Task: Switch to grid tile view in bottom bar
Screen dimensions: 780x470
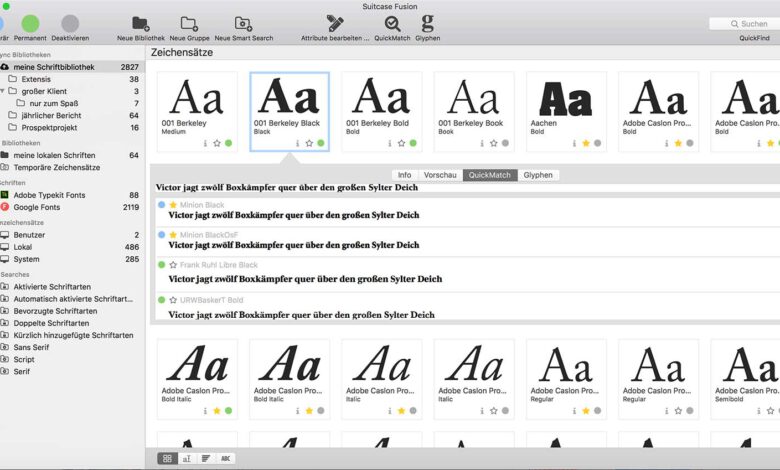Action: pos(167,458)
